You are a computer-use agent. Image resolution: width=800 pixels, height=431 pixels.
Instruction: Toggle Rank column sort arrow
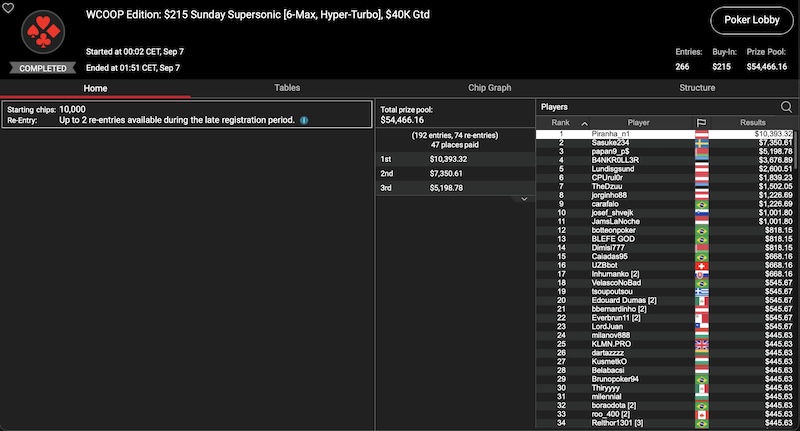pyautogui.click(x=585, y=123)
